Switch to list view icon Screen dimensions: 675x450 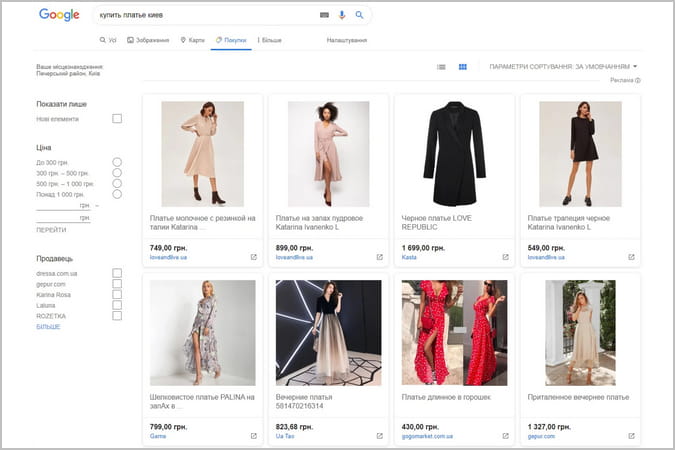[x=441, y=67]
